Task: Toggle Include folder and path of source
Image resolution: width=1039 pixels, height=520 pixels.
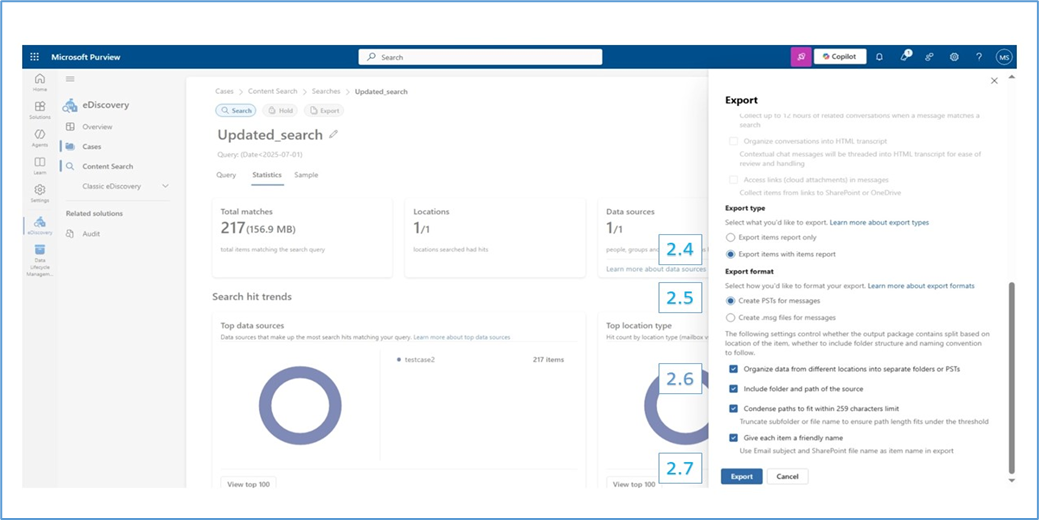Action: 734,389
